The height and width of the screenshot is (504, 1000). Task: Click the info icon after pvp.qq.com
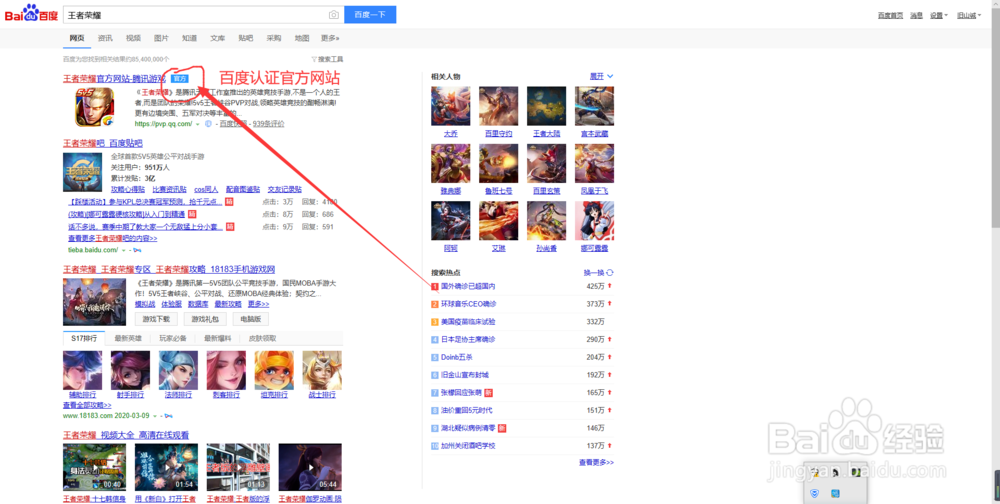[x=208, y=124]
